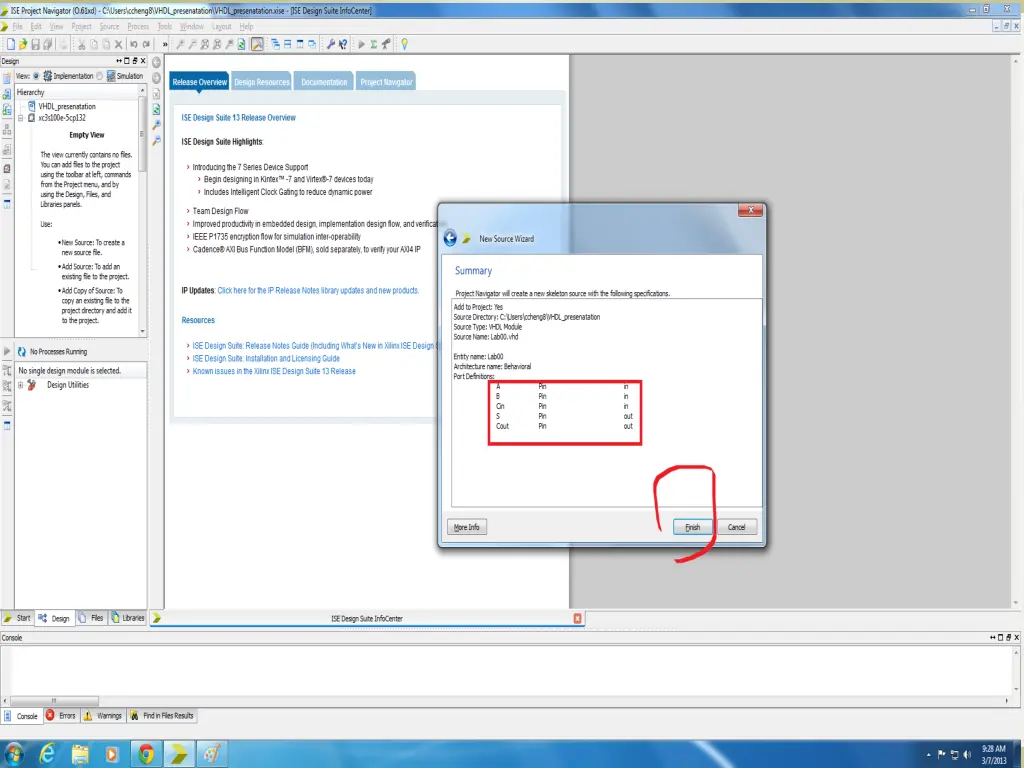Click the console horizontal scrollbar thumb
Image resolution: width=1024 pixels, height=768 pixels.
point(54,701)
